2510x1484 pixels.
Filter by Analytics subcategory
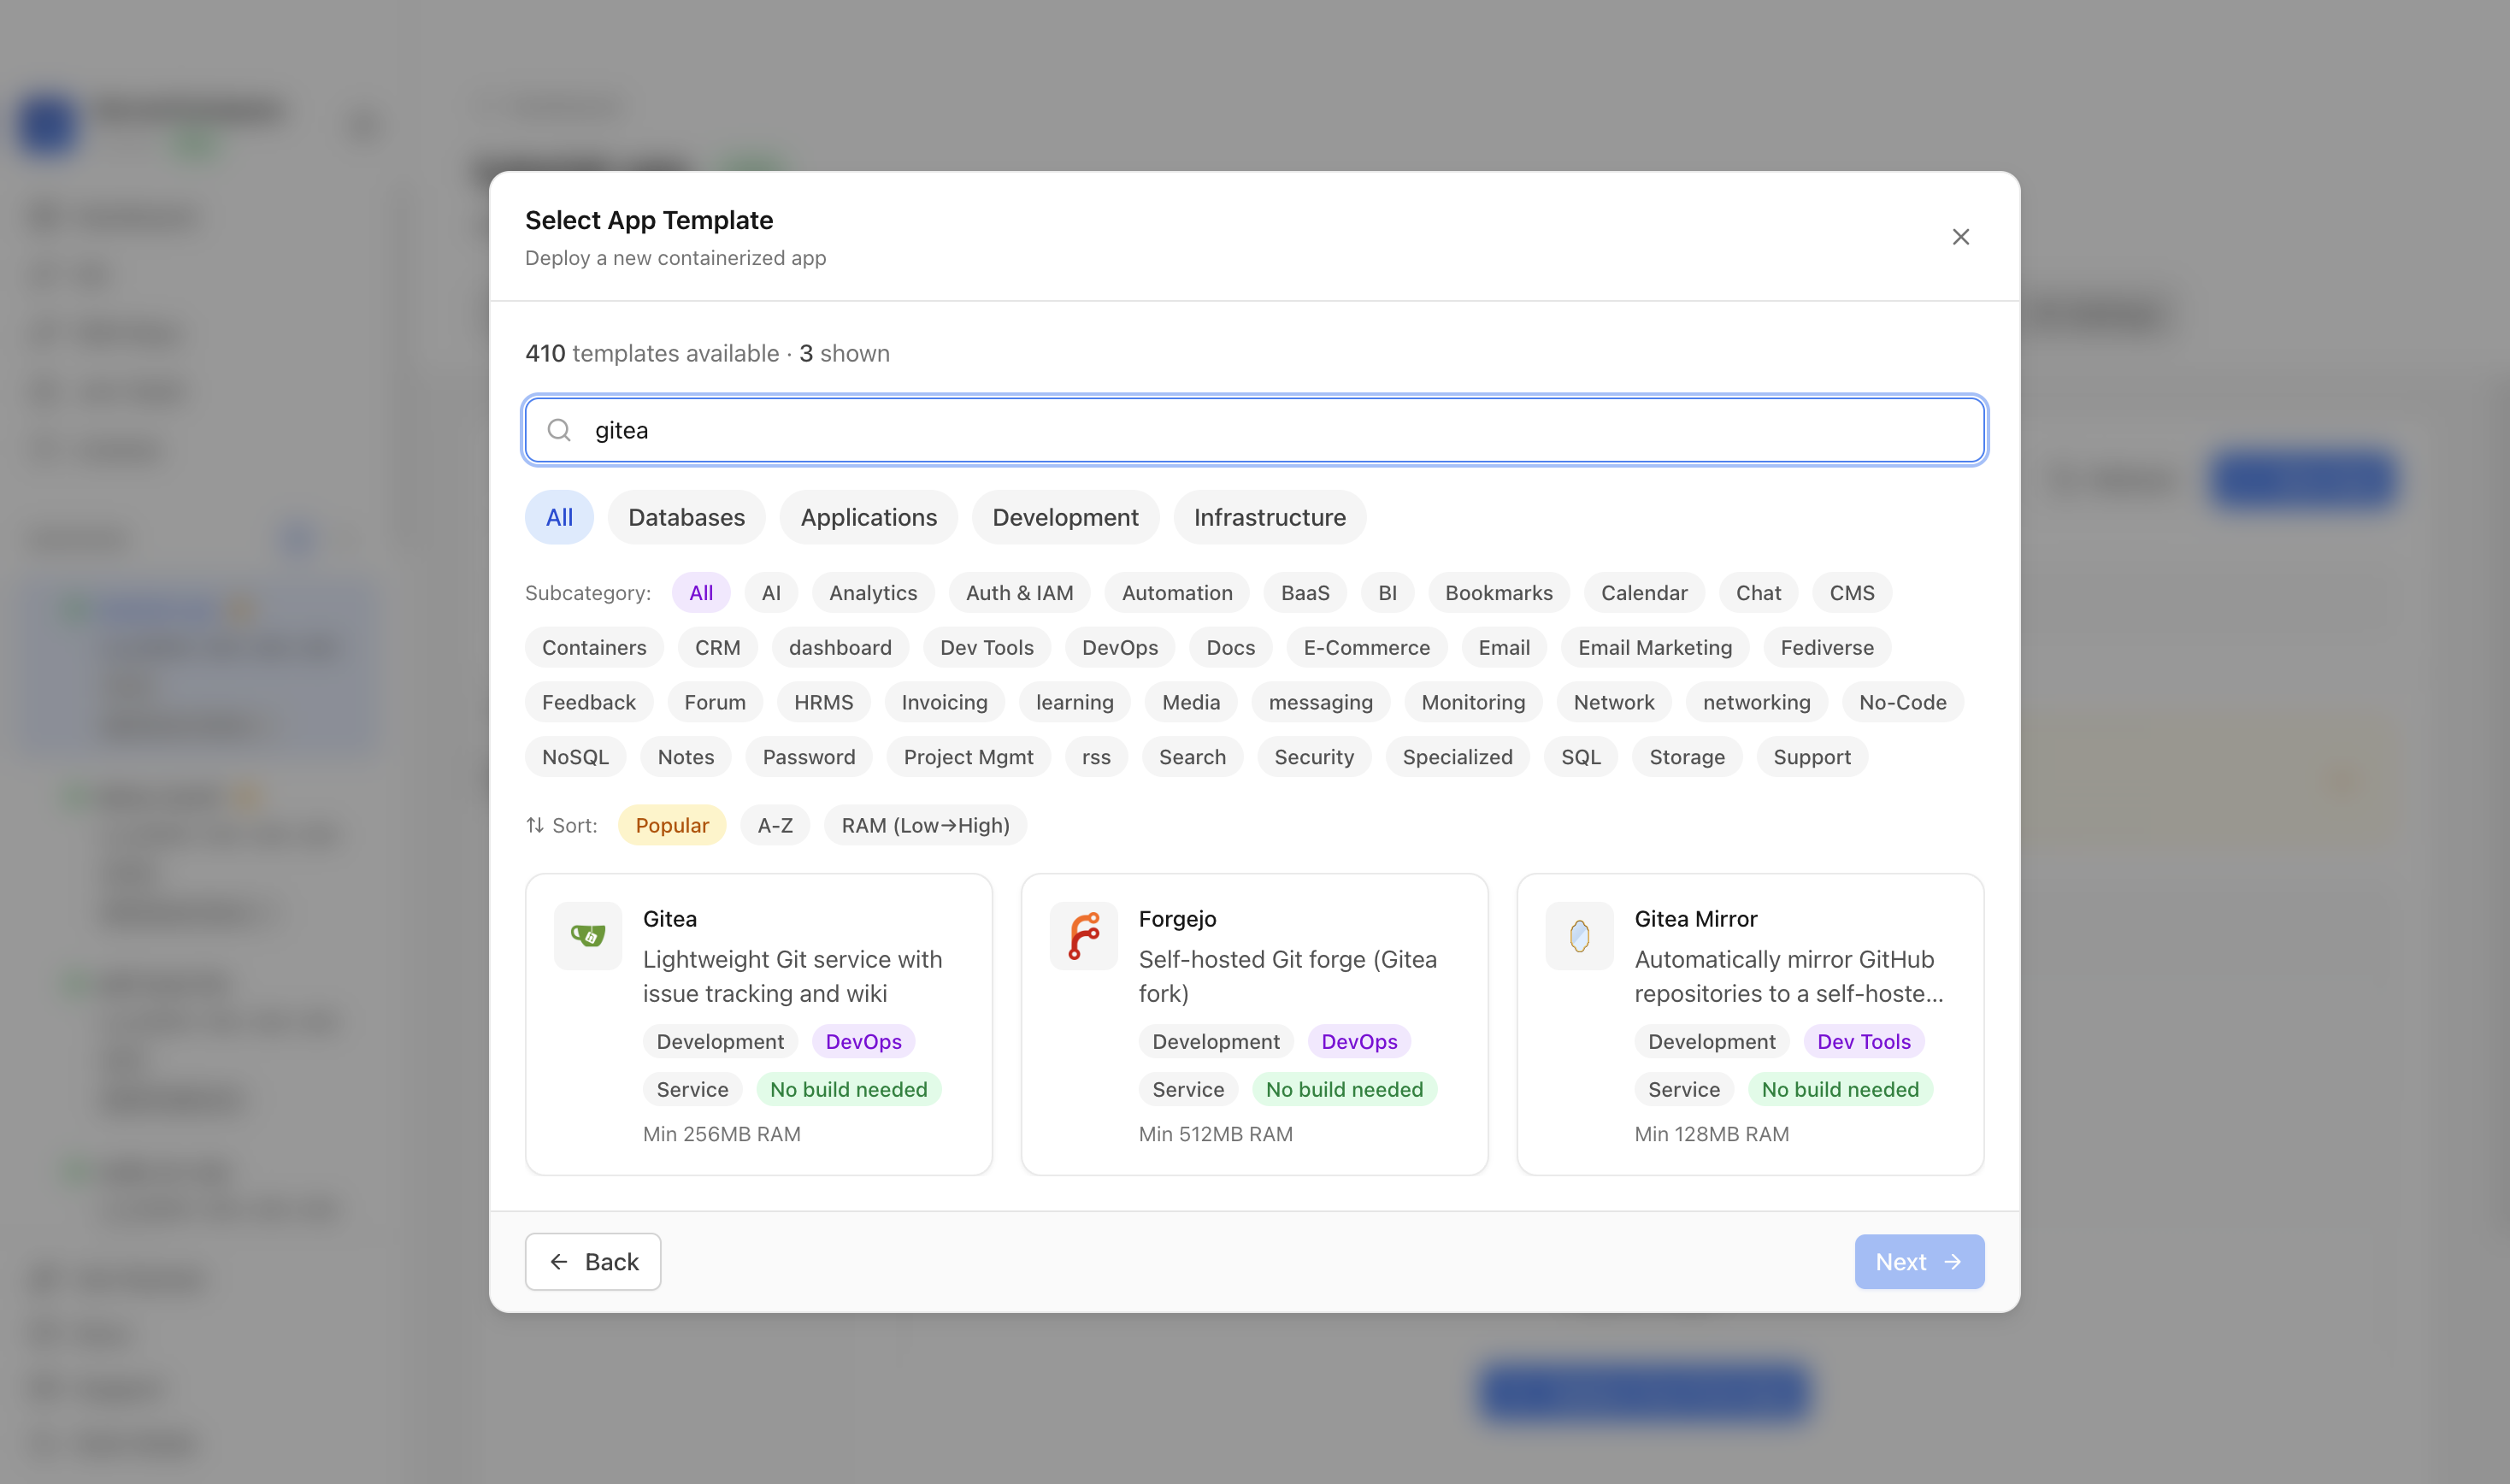(x=873, y=593)
